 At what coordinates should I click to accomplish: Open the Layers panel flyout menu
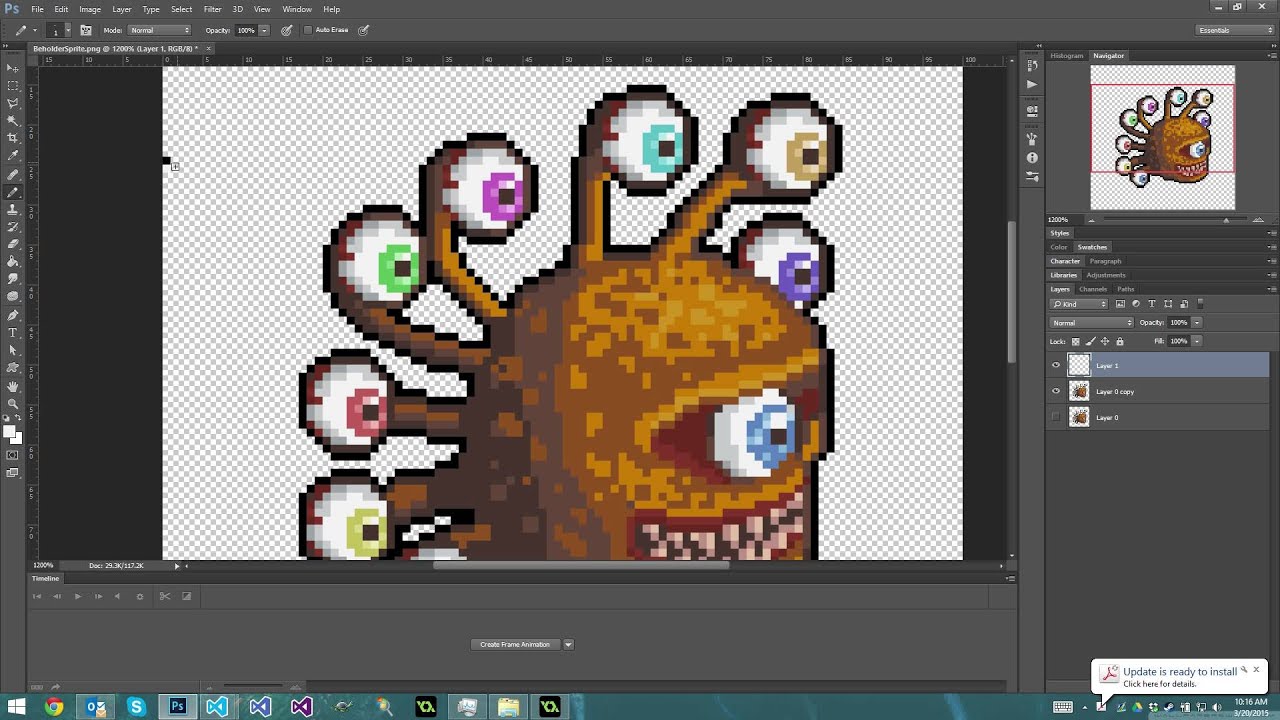1272,289
